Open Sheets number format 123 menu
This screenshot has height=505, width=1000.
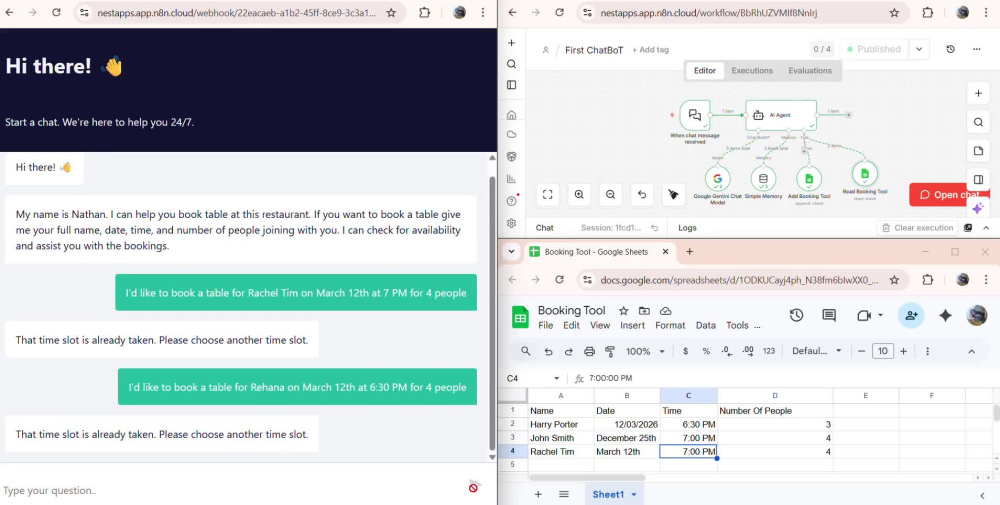coord(769,351)
